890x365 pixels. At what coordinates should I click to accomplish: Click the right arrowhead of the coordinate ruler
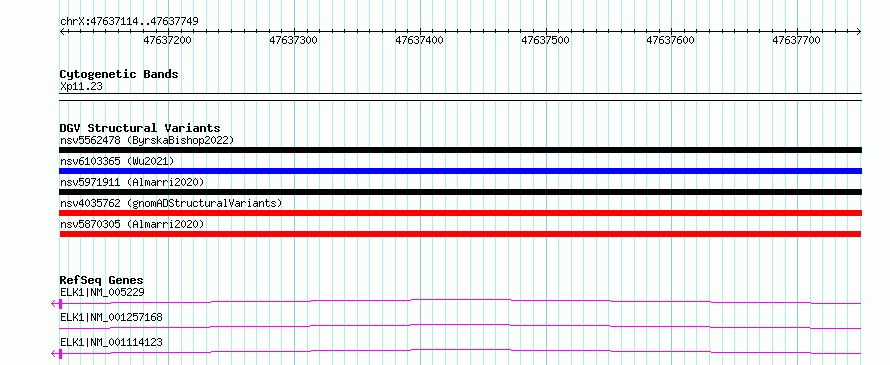(859, 32)
